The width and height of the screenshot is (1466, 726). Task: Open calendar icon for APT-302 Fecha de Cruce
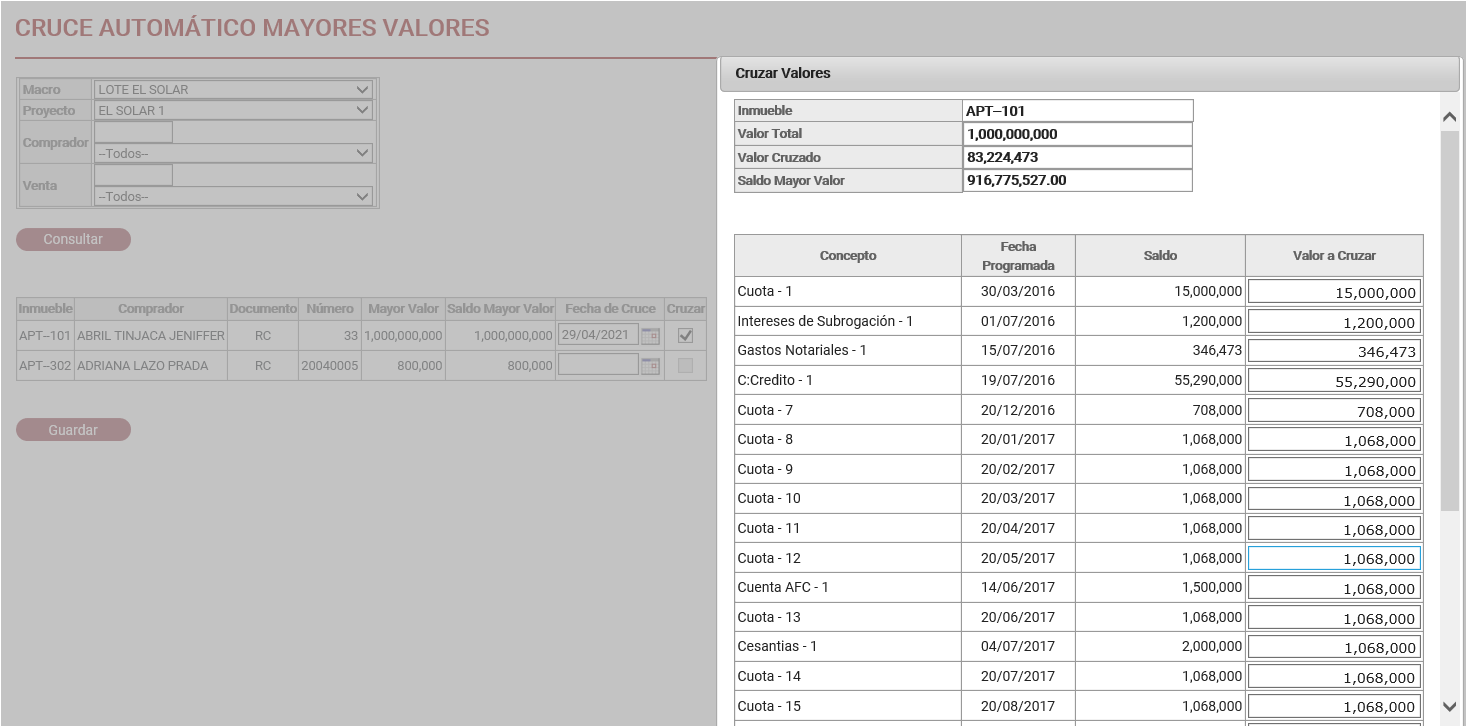pyautogui.click(x=650, y=366)
